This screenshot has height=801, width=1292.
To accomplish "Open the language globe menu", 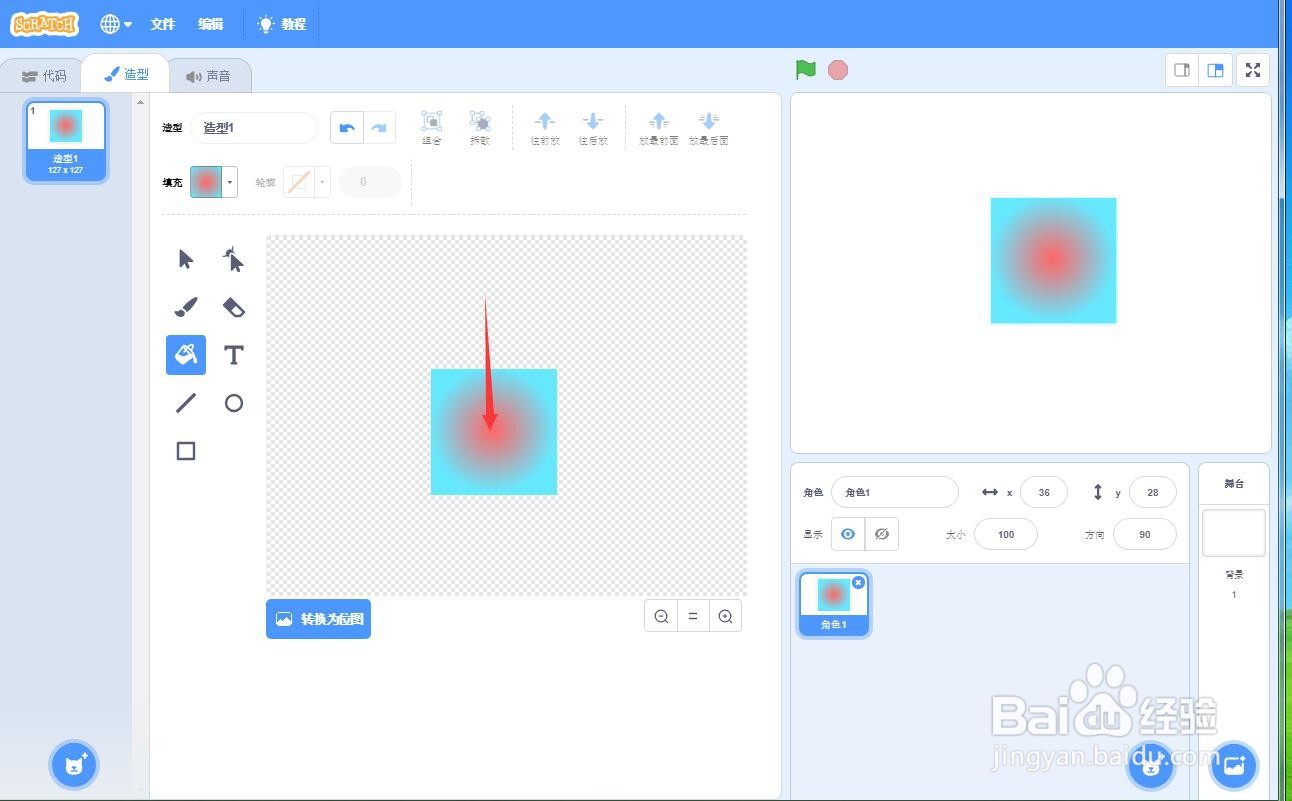I will click(115, 24).
